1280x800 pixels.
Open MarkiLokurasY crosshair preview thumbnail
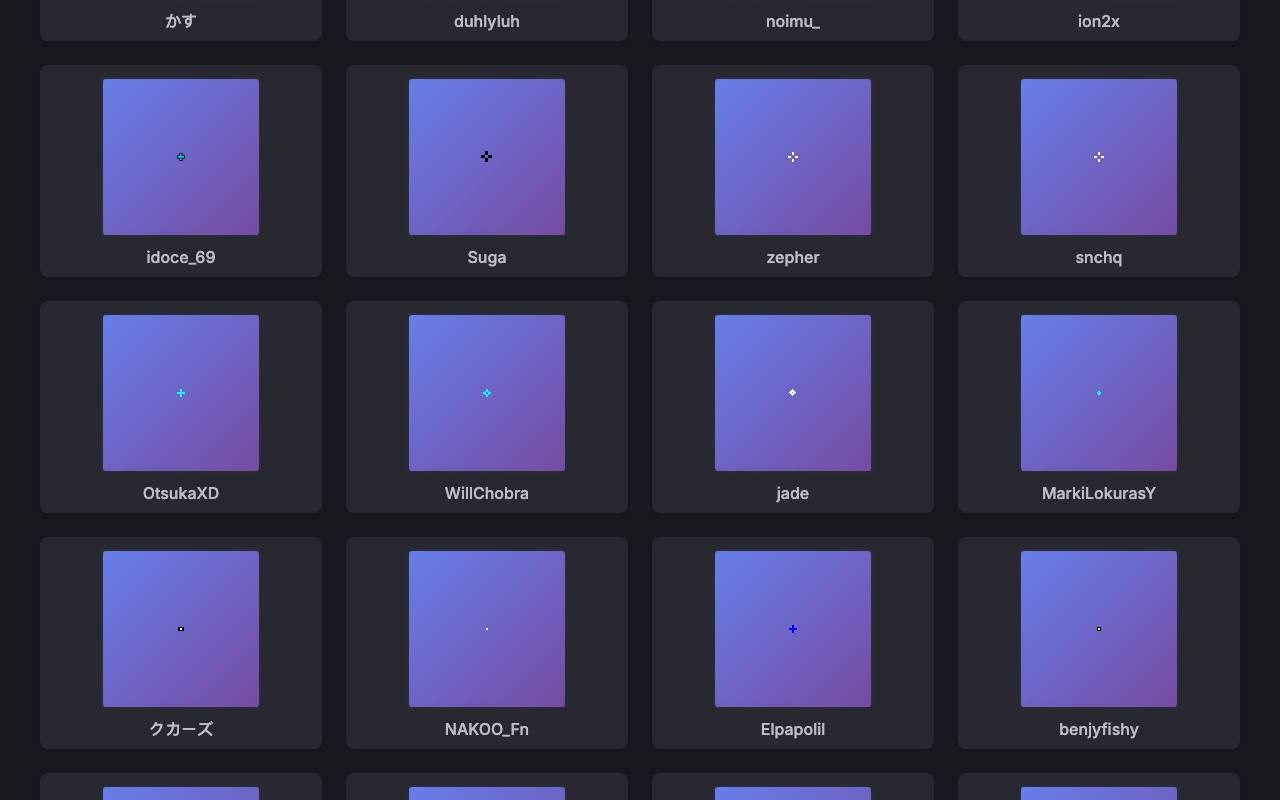pyautogui.click(x=1099, y=393)
